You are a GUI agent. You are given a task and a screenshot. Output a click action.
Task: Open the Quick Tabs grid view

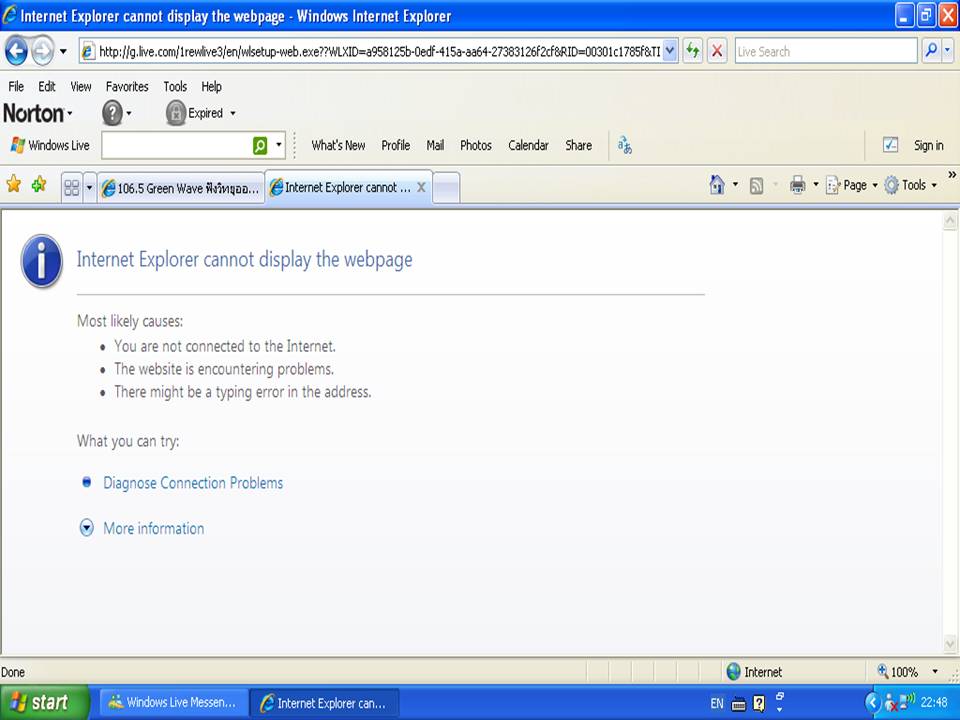tap(72, 187)
